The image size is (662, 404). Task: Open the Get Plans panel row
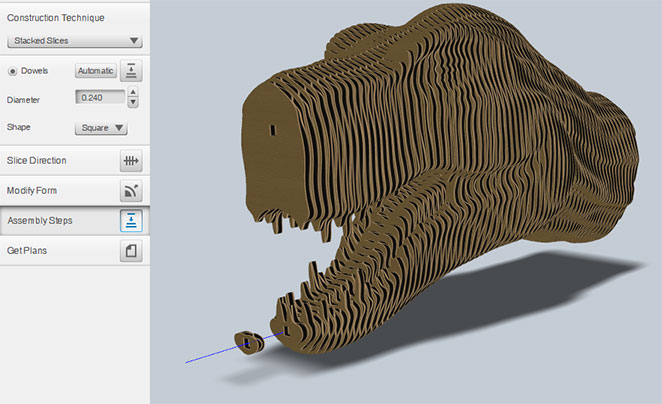(x=75, y=251)
